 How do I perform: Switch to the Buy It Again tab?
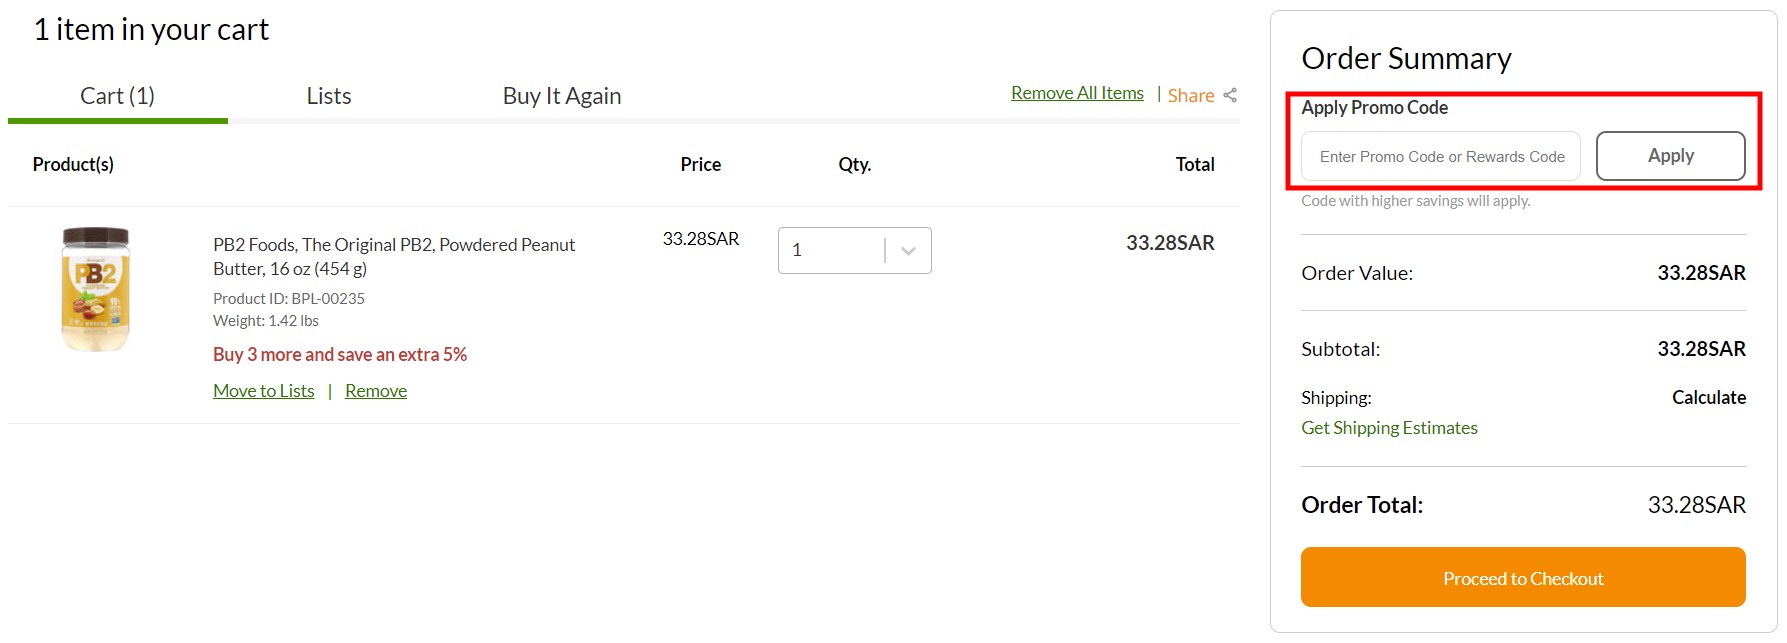[x=562, y=95]
